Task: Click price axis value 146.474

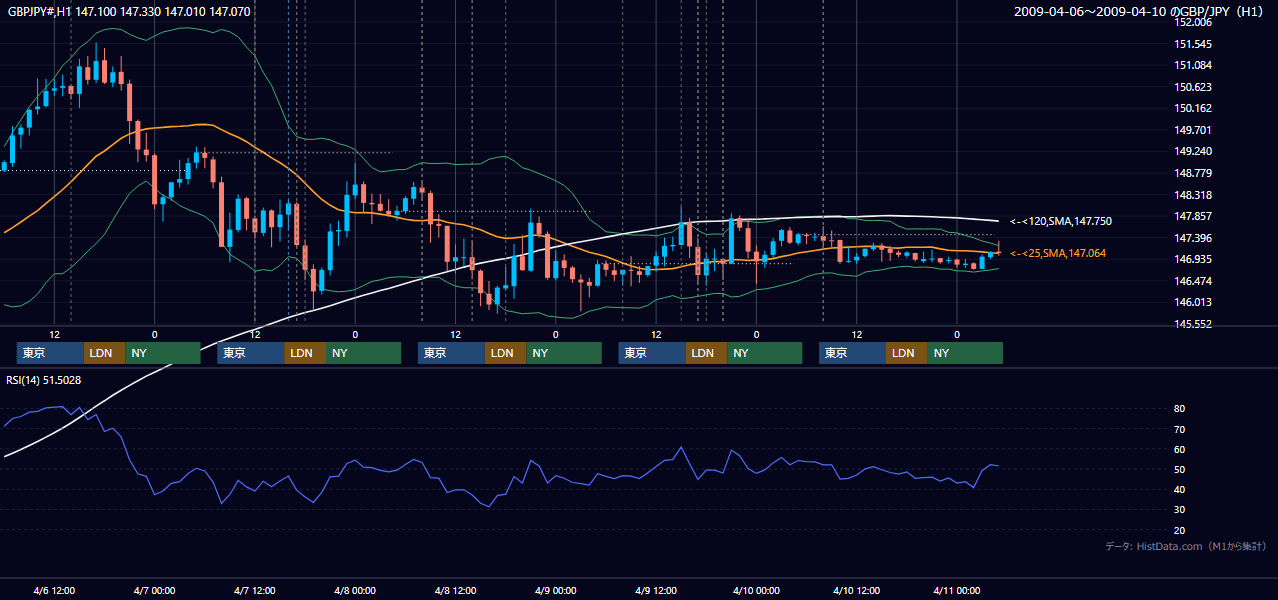Action: pyautogui.click(x=1193, y=281)
